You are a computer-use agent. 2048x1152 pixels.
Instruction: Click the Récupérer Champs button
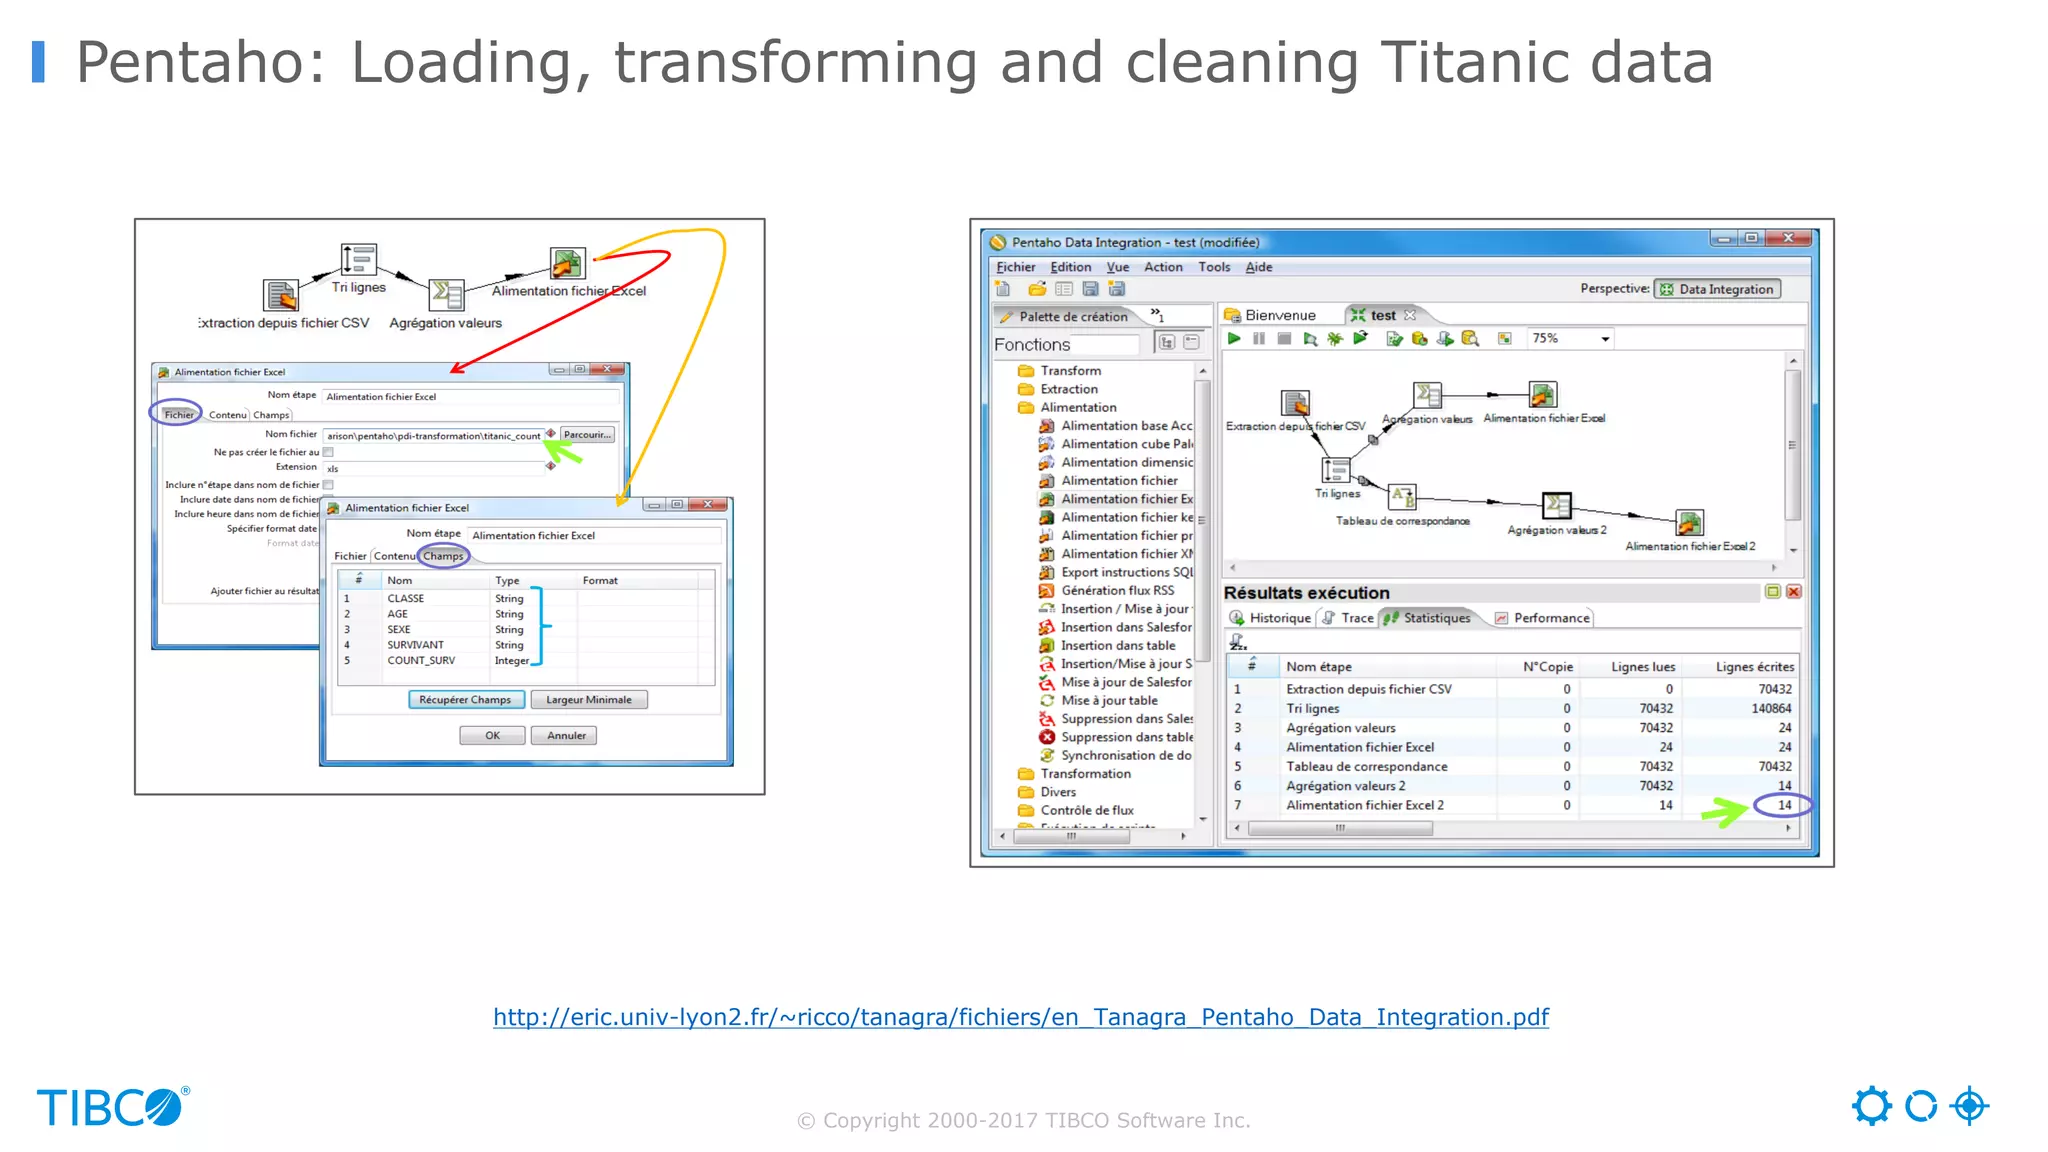[465, 700]
